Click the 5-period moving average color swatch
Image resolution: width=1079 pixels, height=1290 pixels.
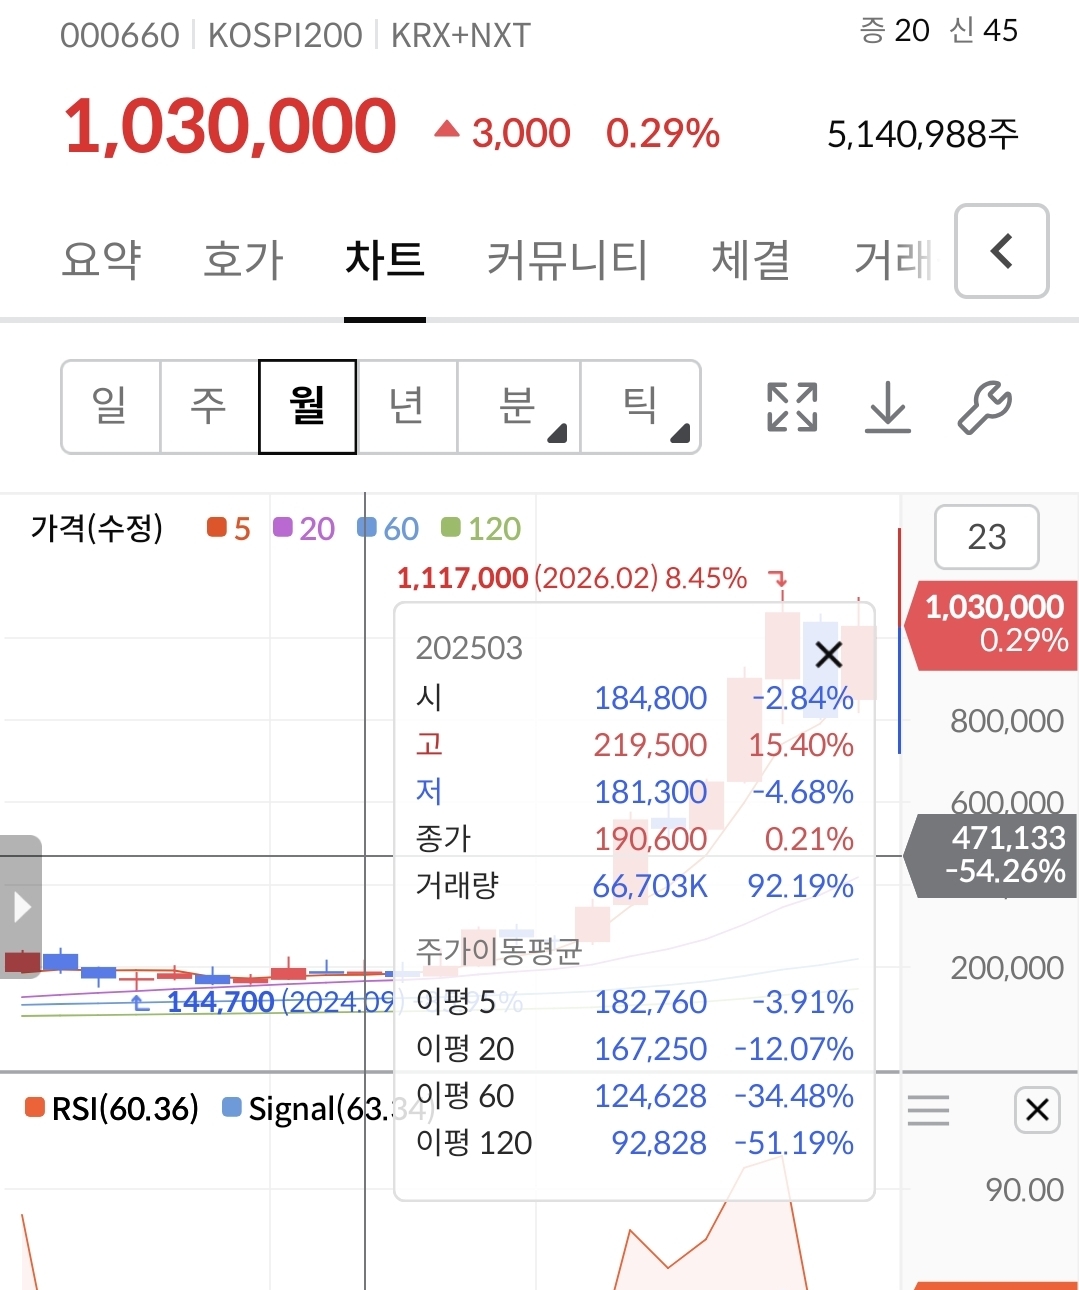[217, 527]
